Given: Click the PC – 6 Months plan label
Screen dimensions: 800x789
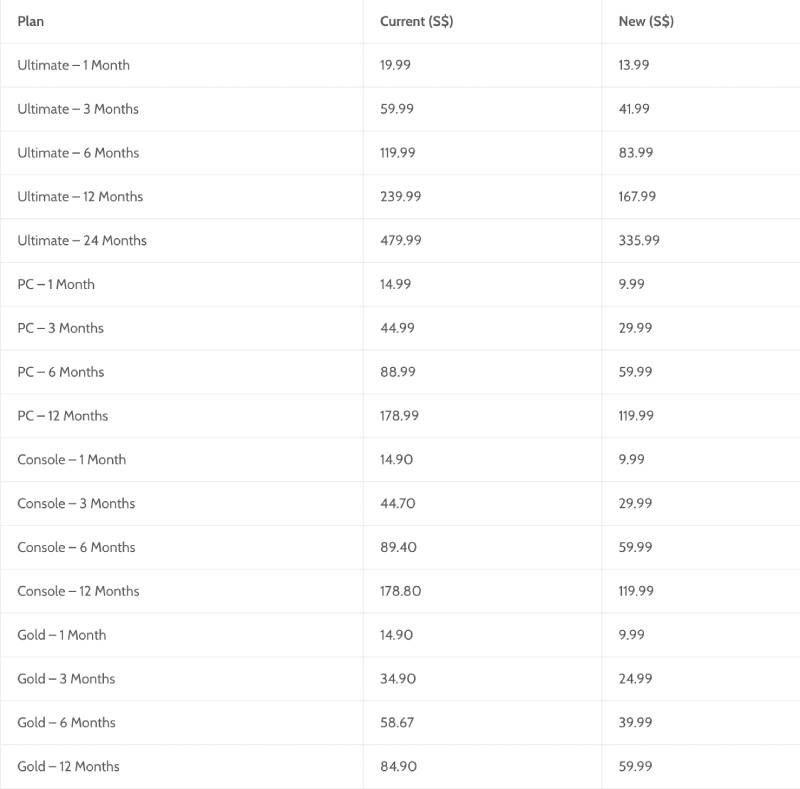Looking at the screenshot, I should tap(61, 372).
